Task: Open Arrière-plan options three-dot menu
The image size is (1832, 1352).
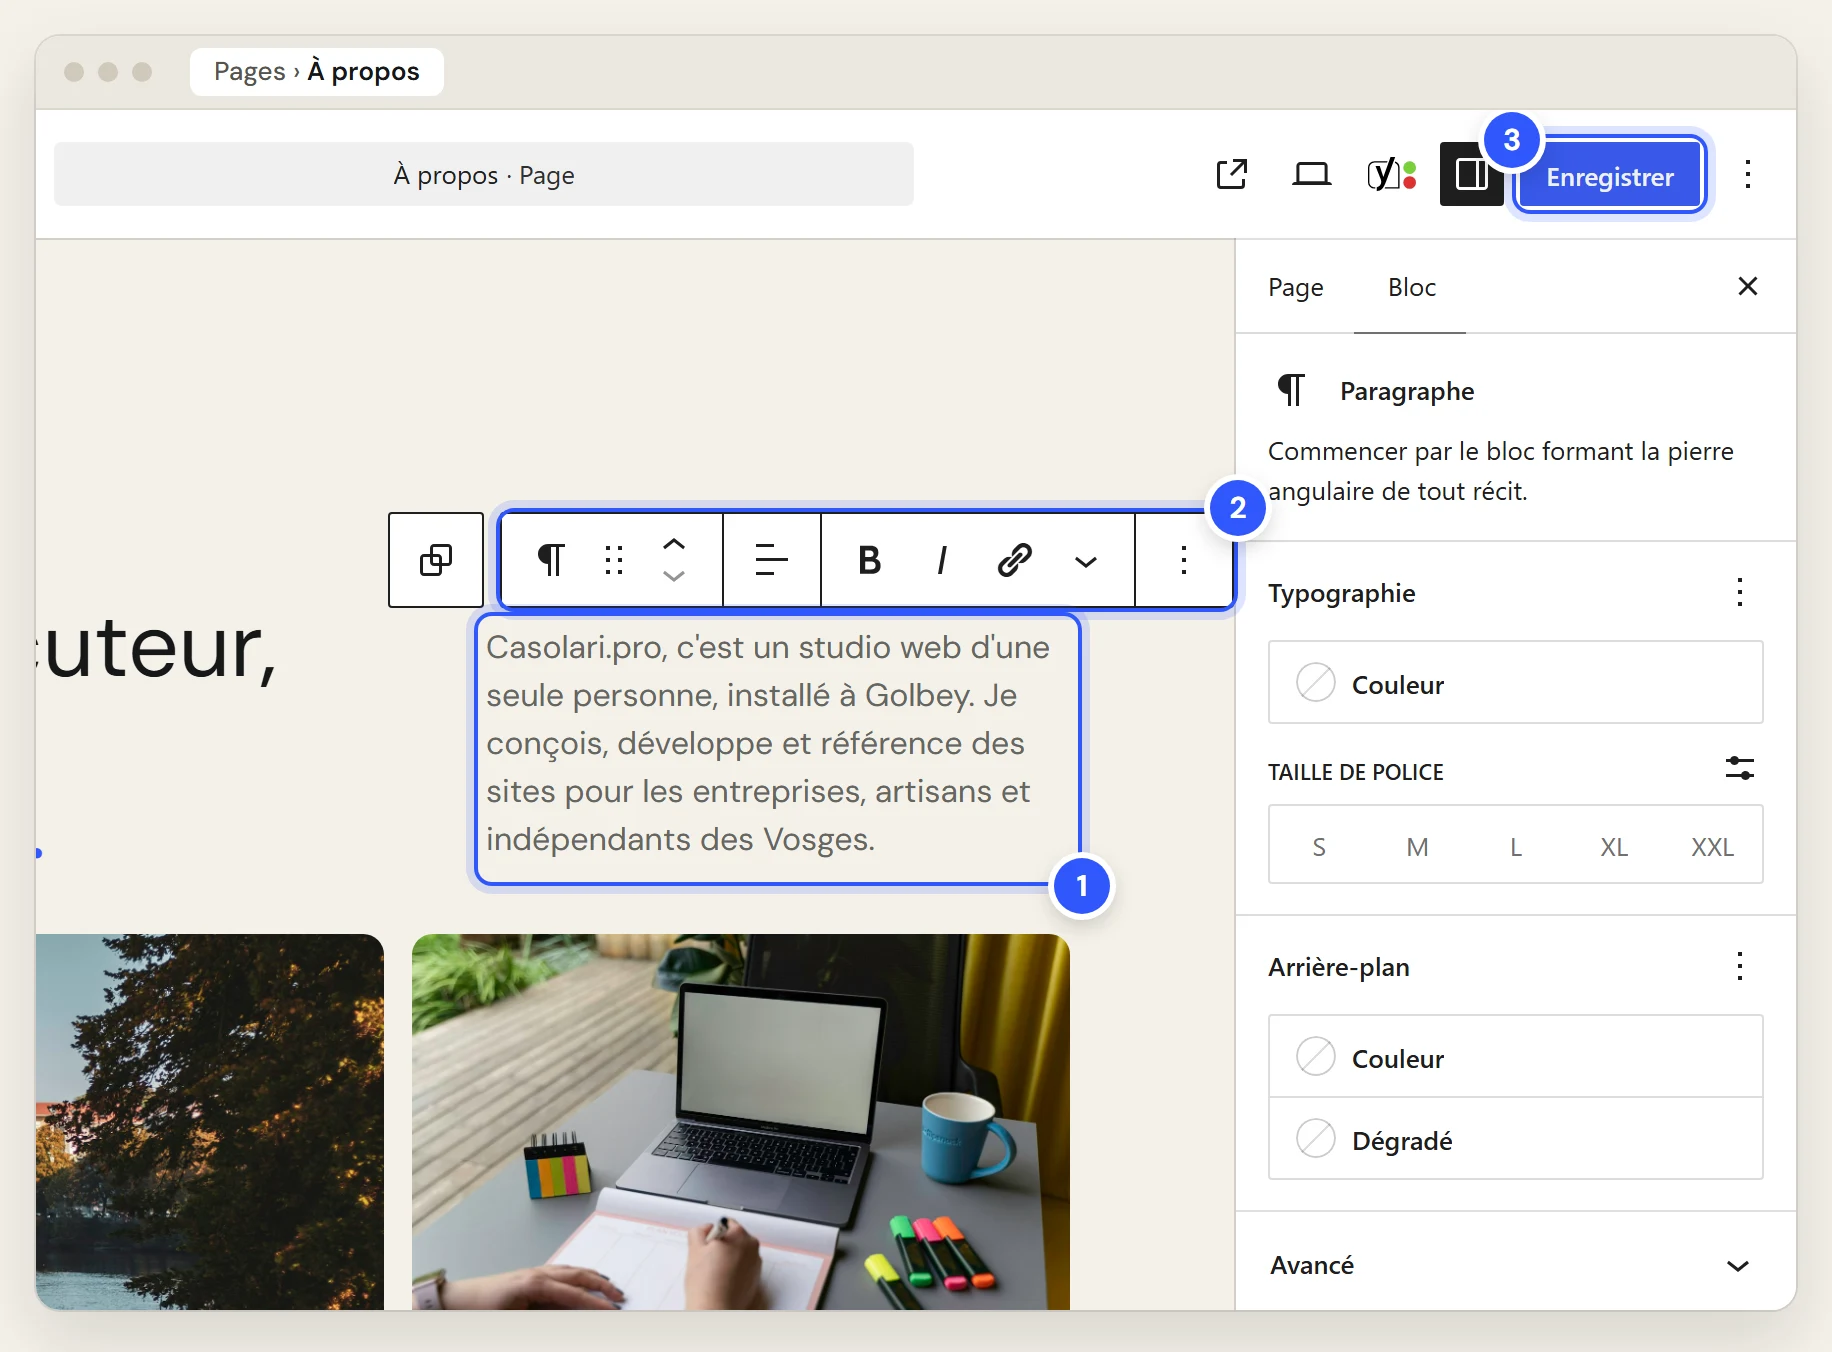Action: [x=1740, y=966]
